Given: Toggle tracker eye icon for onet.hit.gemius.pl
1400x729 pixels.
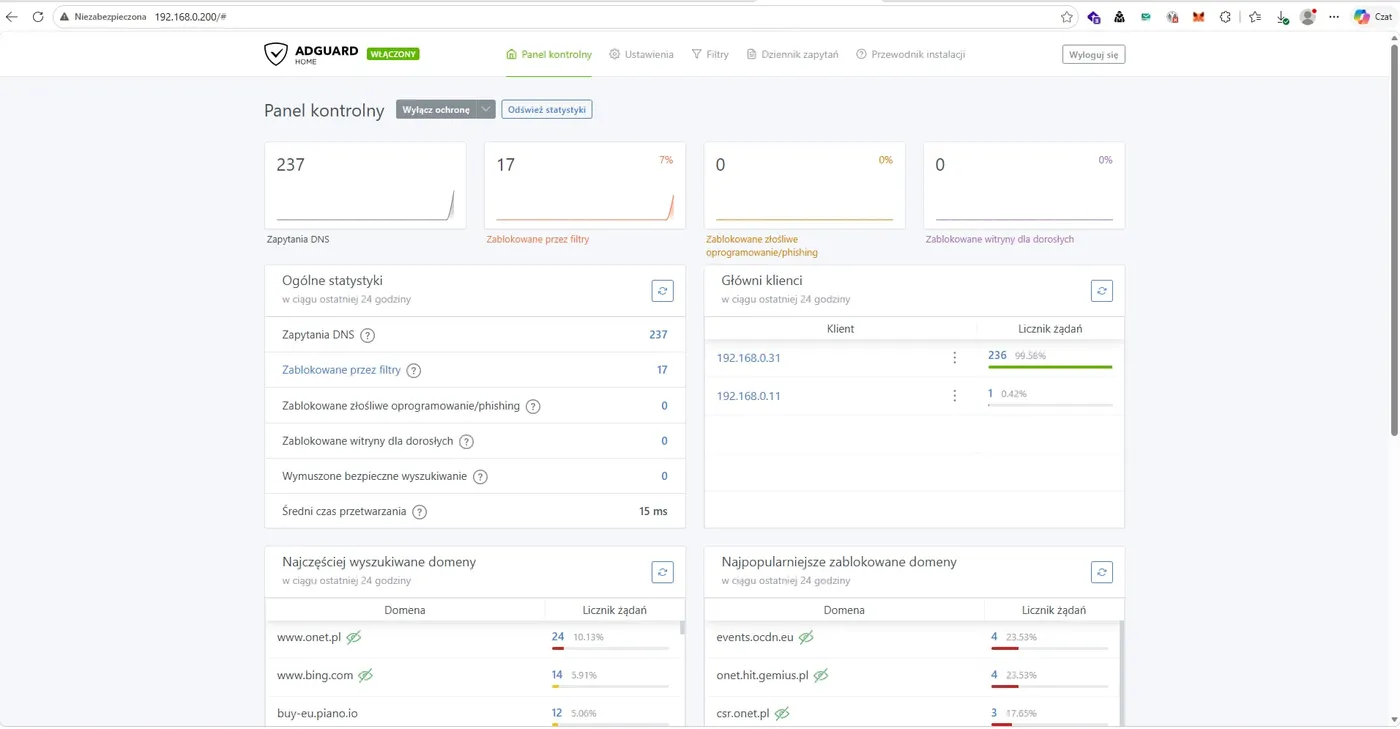Looking at the screenshot, I should coord(820,675).
